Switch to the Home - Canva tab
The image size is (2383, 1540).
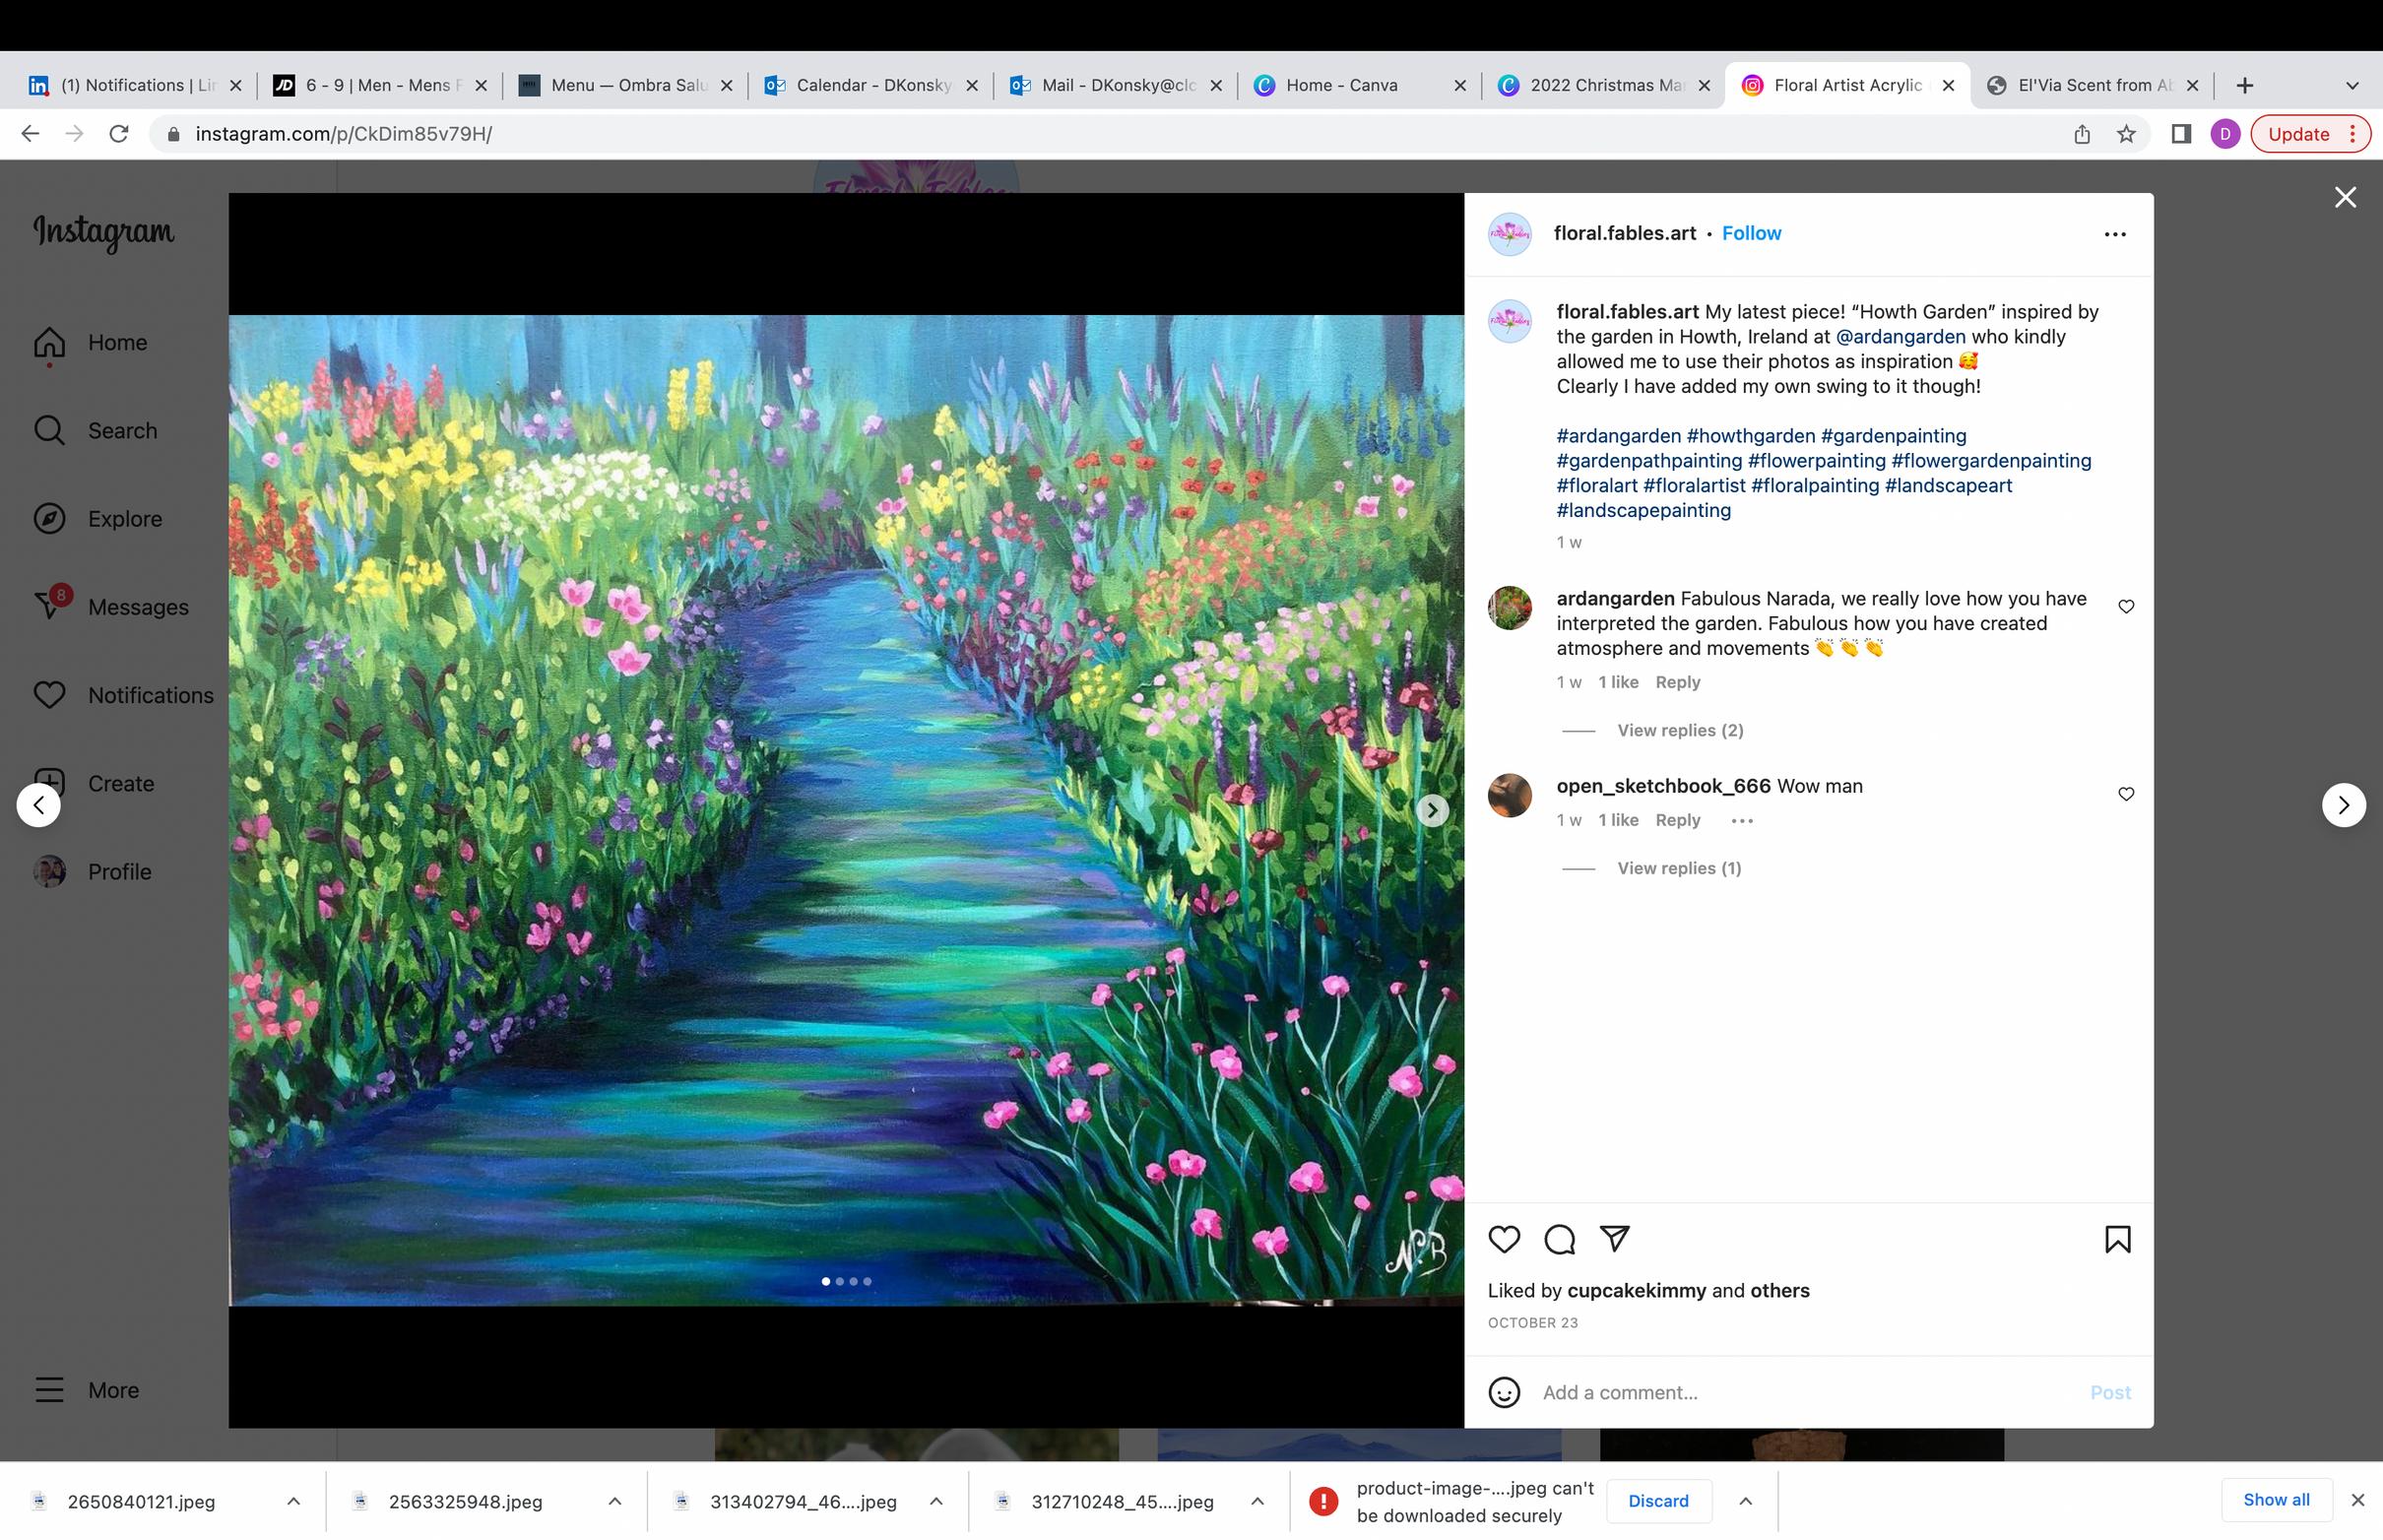(x=1341, y=85)
